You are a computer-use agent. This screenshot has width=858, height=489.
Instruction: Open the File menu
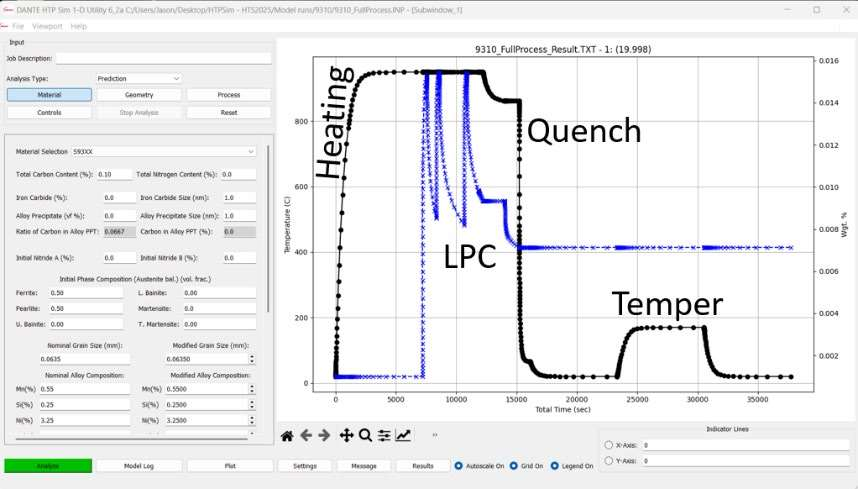pos(18,25)
